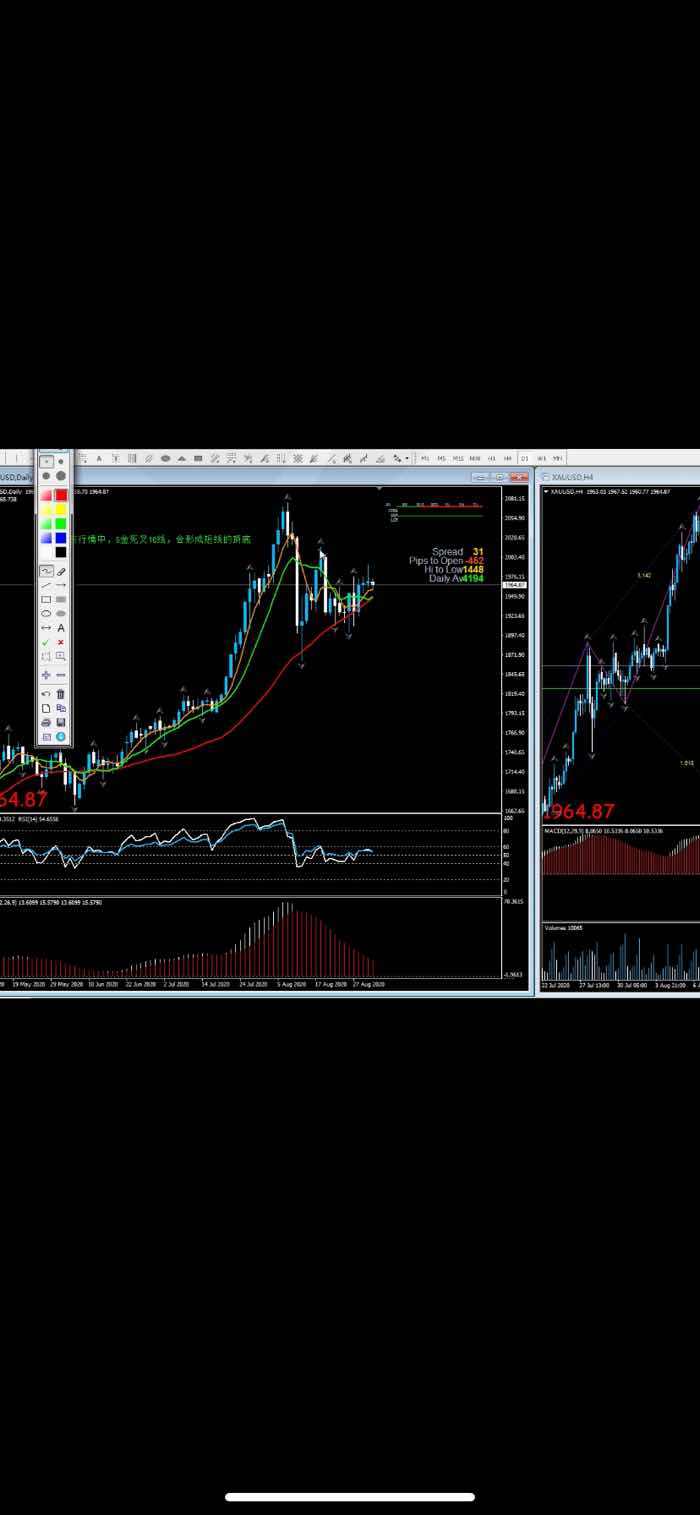The image size is (700, 1515).
Task: Select the filled ellipse shape tool
Action: (61, 613)
